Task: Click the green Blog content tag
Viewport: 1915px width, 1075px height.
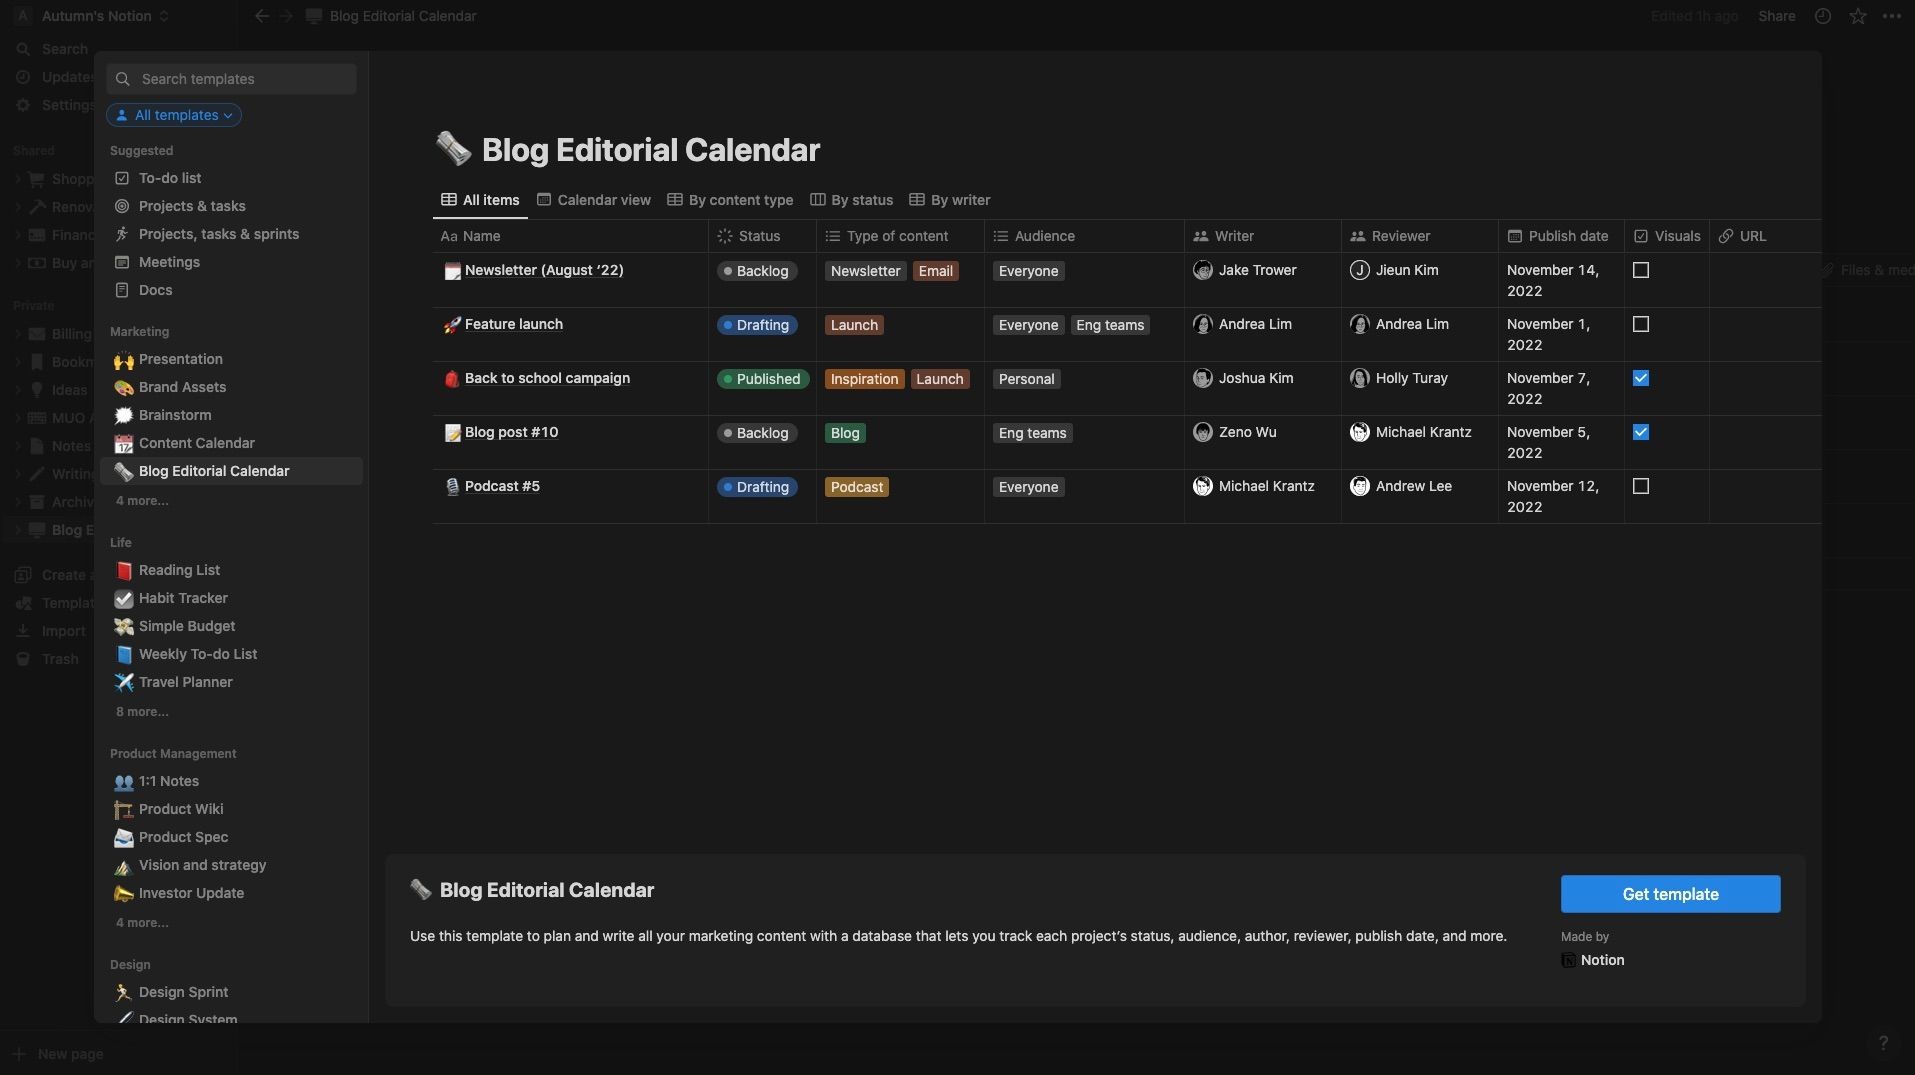Action: click(x=845, y=434)
